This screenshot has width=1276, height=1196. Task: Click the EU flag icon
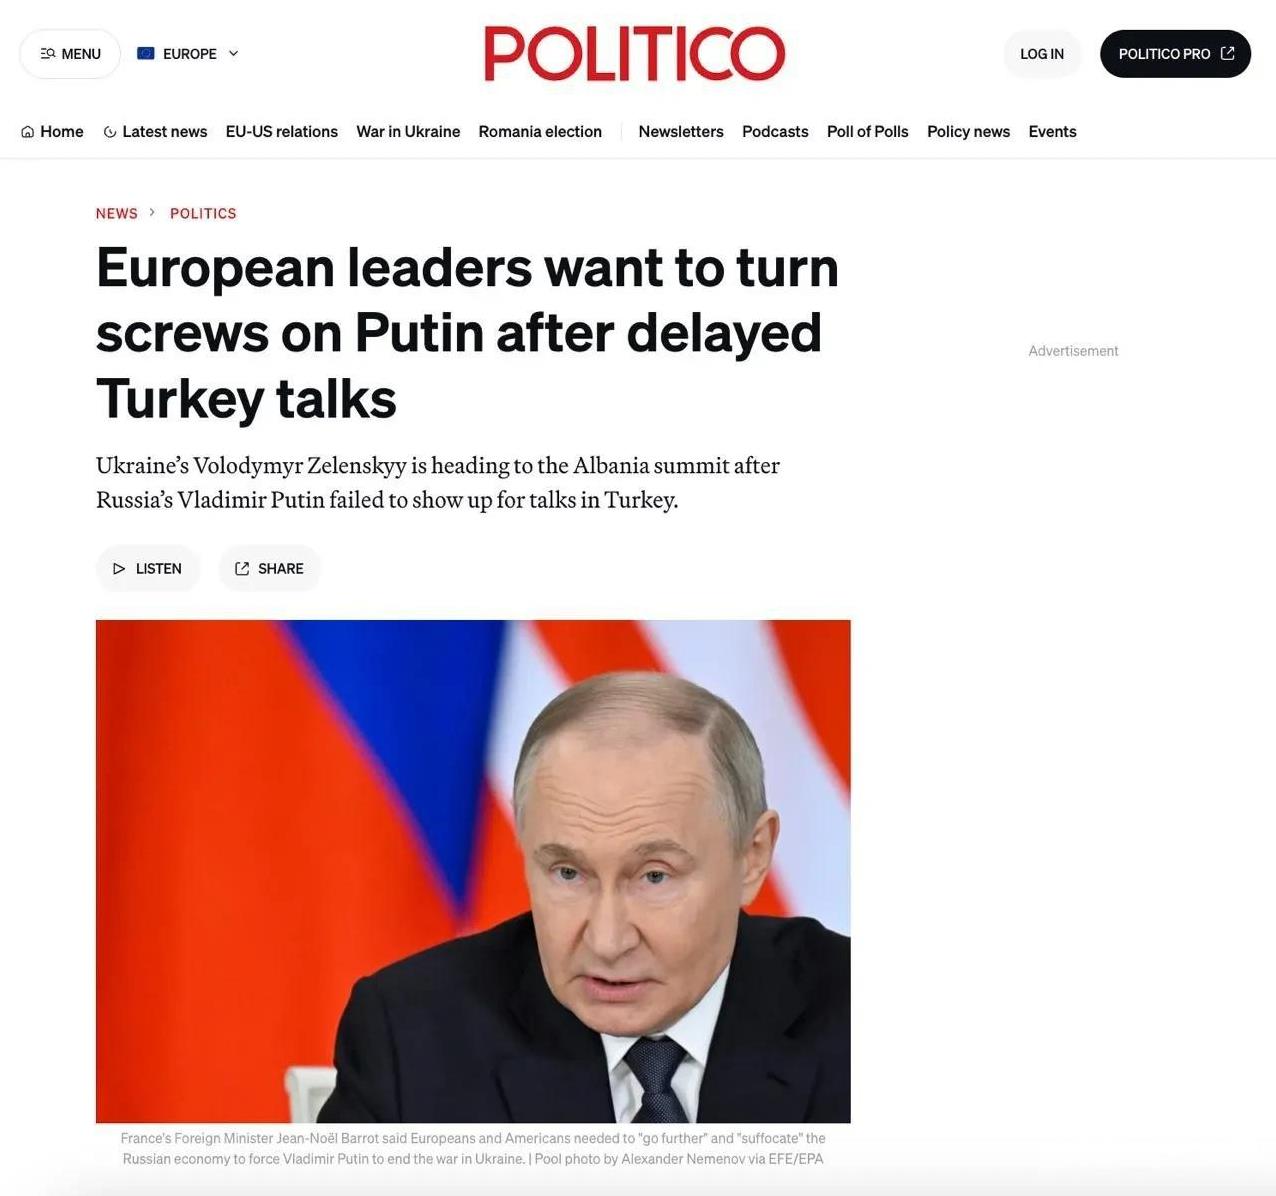pos(146,54)
